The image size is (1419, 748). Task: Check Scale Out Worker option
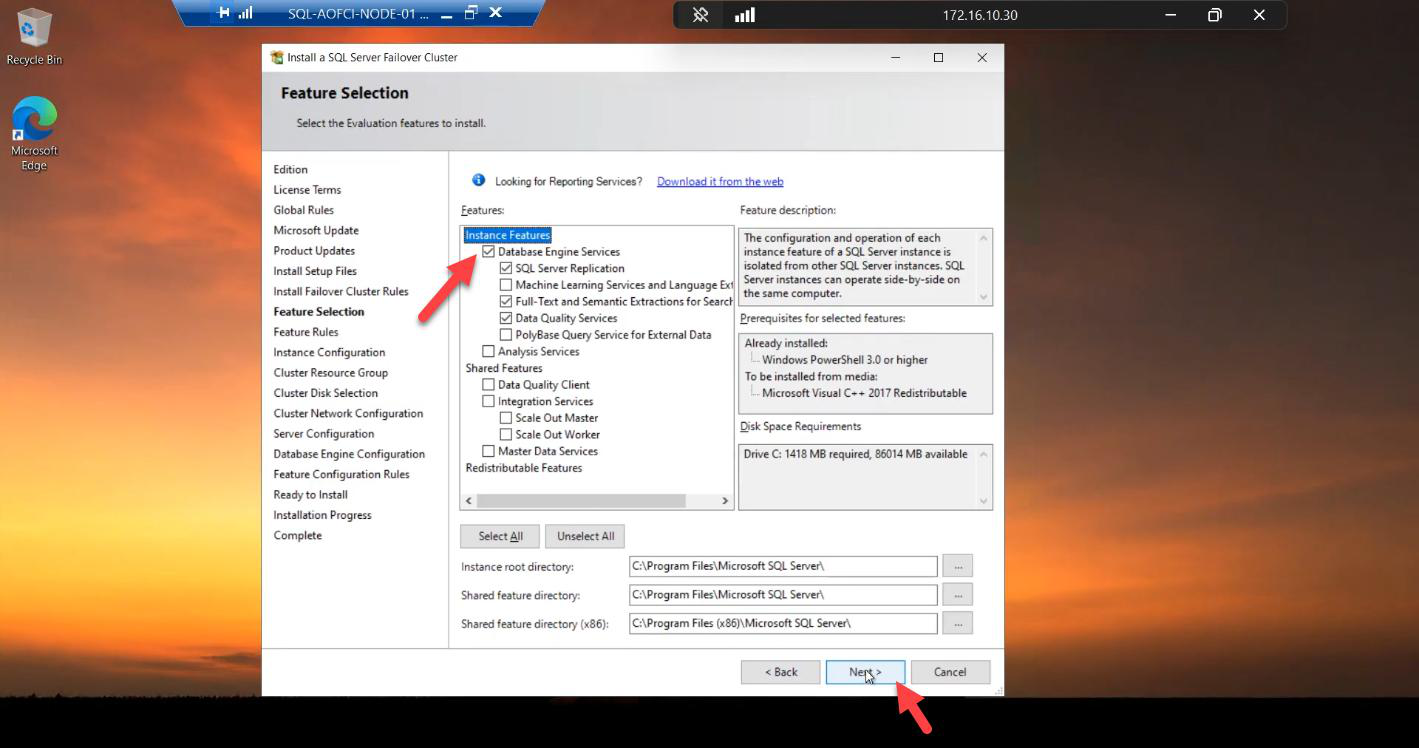[x=506, y=434]
